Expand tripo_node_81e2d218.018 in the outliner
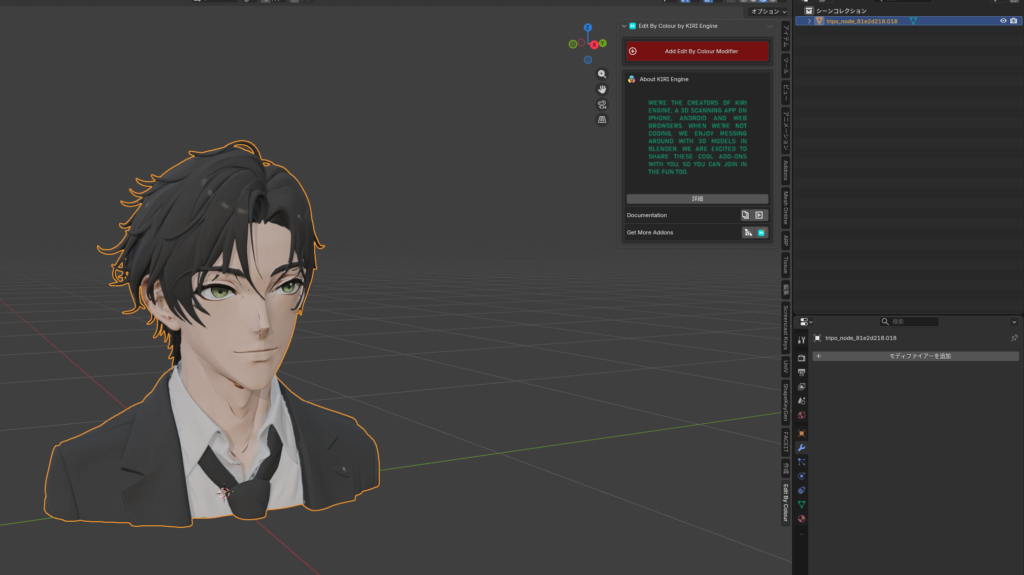This screenshot has height=575, width=1024. click(810, 21)
